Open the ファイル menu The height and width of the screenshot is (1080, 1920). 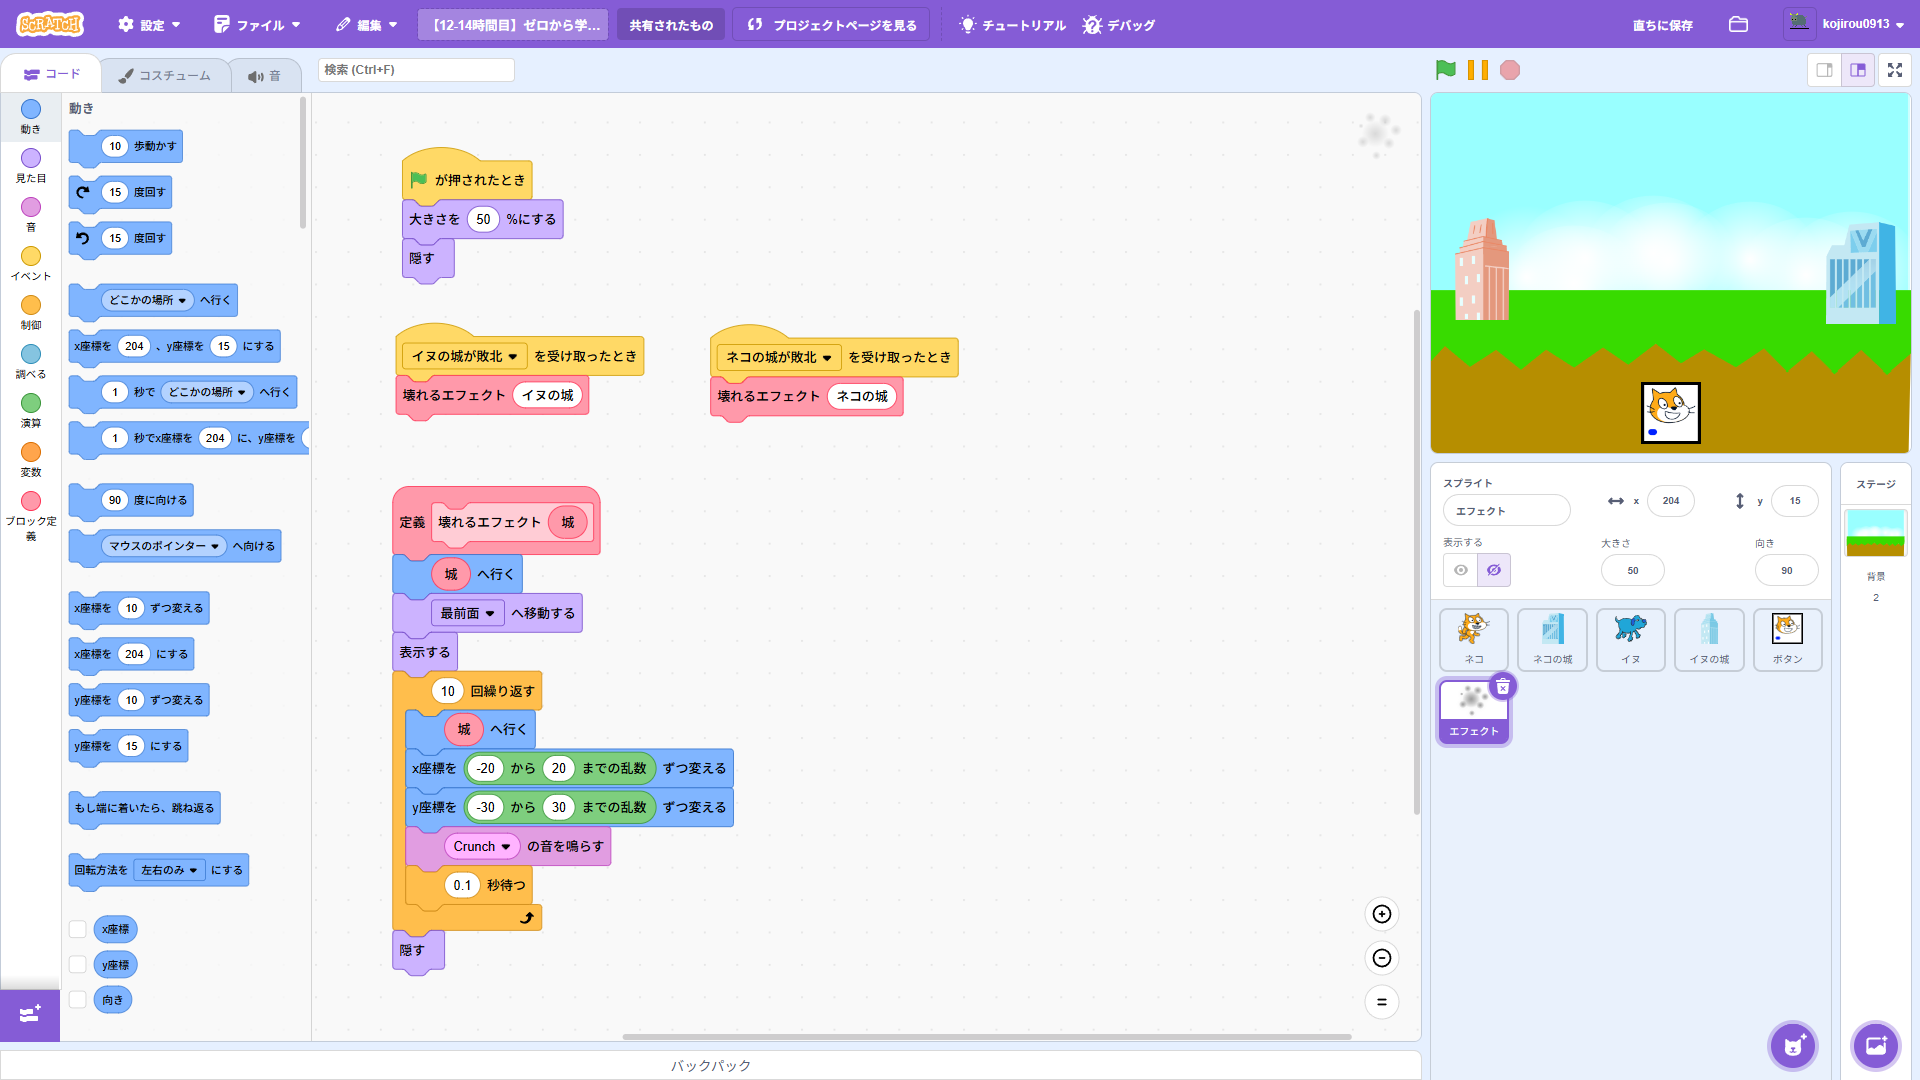257,24
